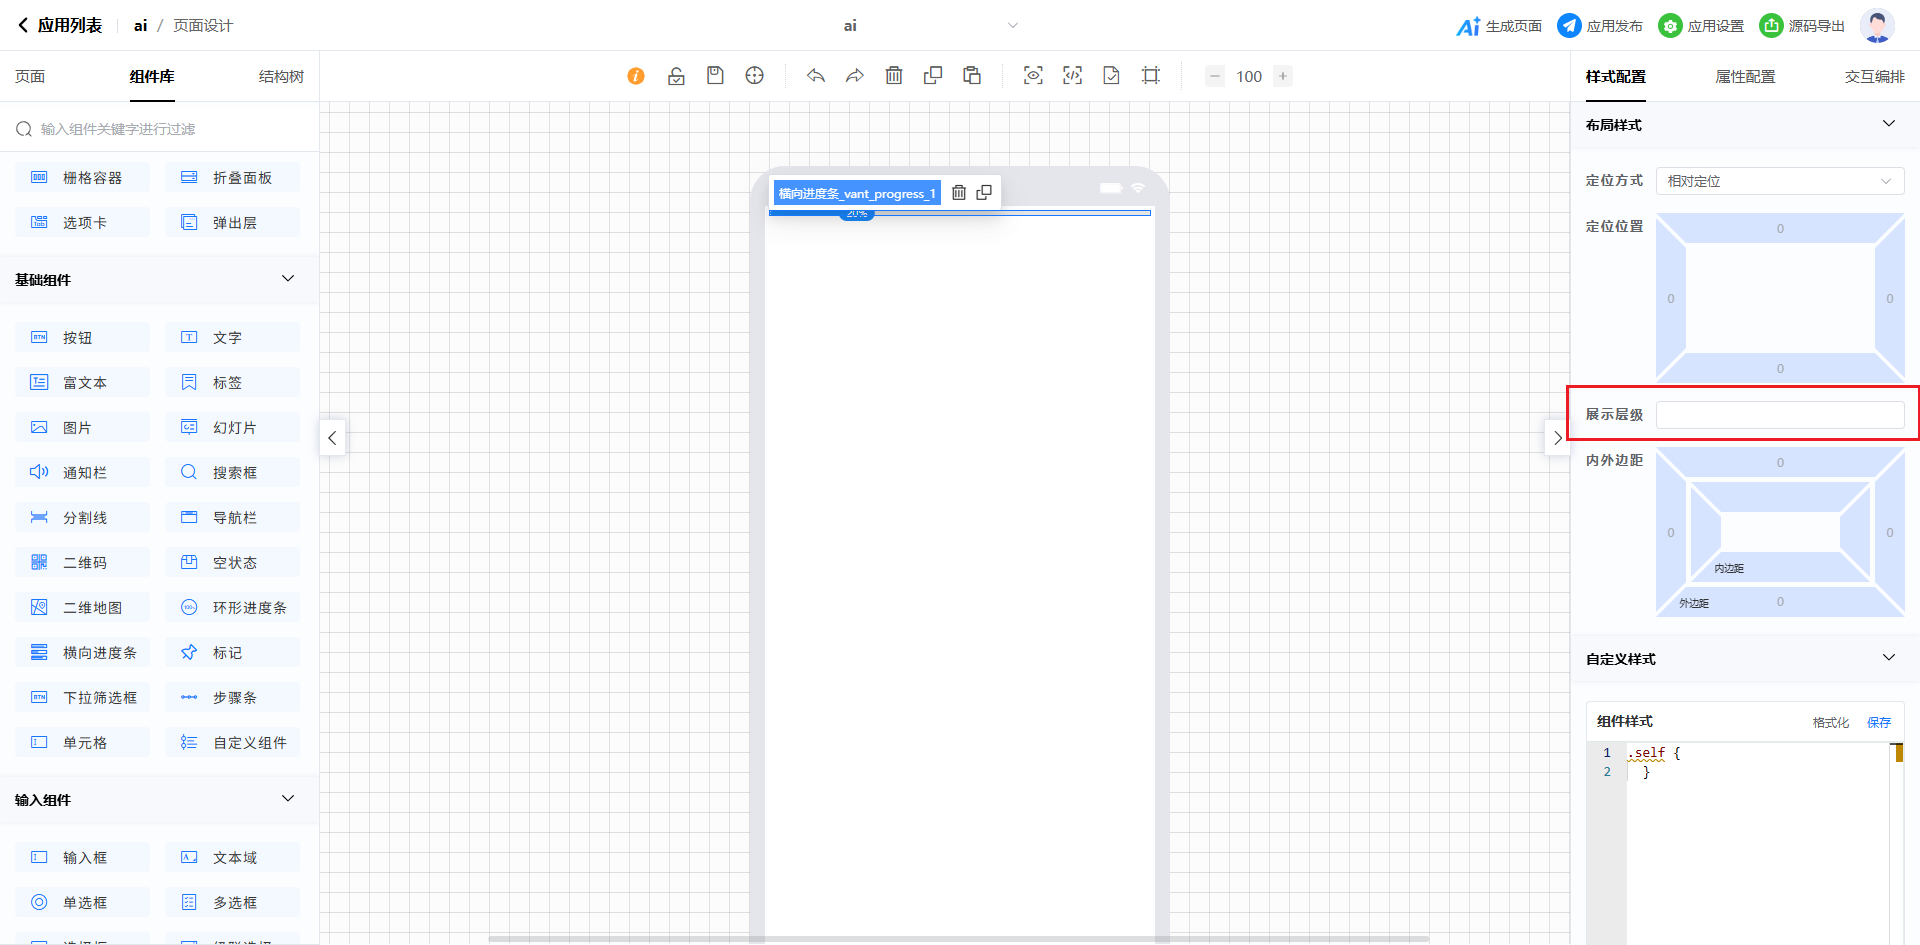Click the paste clipboard icon in toolbar
The height and width of the screenshot is (945, 1920).
[x=972, y=76]
